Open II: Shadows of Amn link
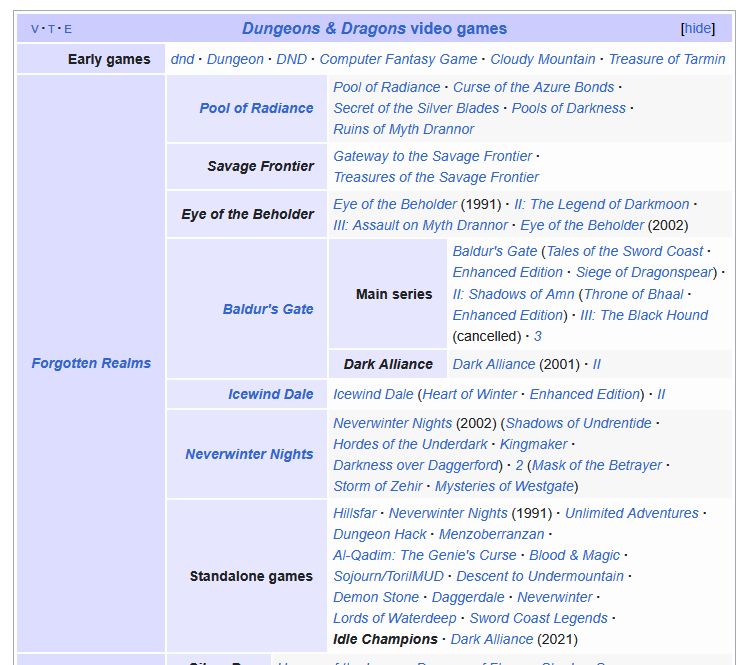This screenshot has height=665, width=741. coord(513,294)
